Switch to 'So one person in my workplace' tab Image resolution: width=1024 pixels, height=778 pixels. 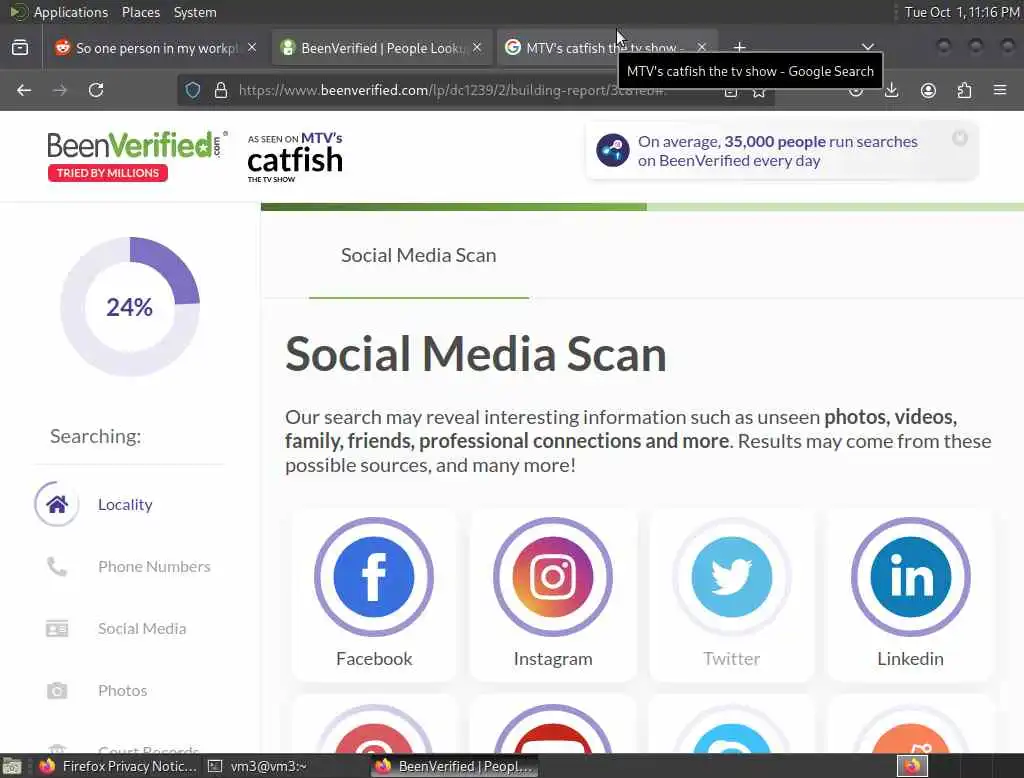[x=156, y=48]
